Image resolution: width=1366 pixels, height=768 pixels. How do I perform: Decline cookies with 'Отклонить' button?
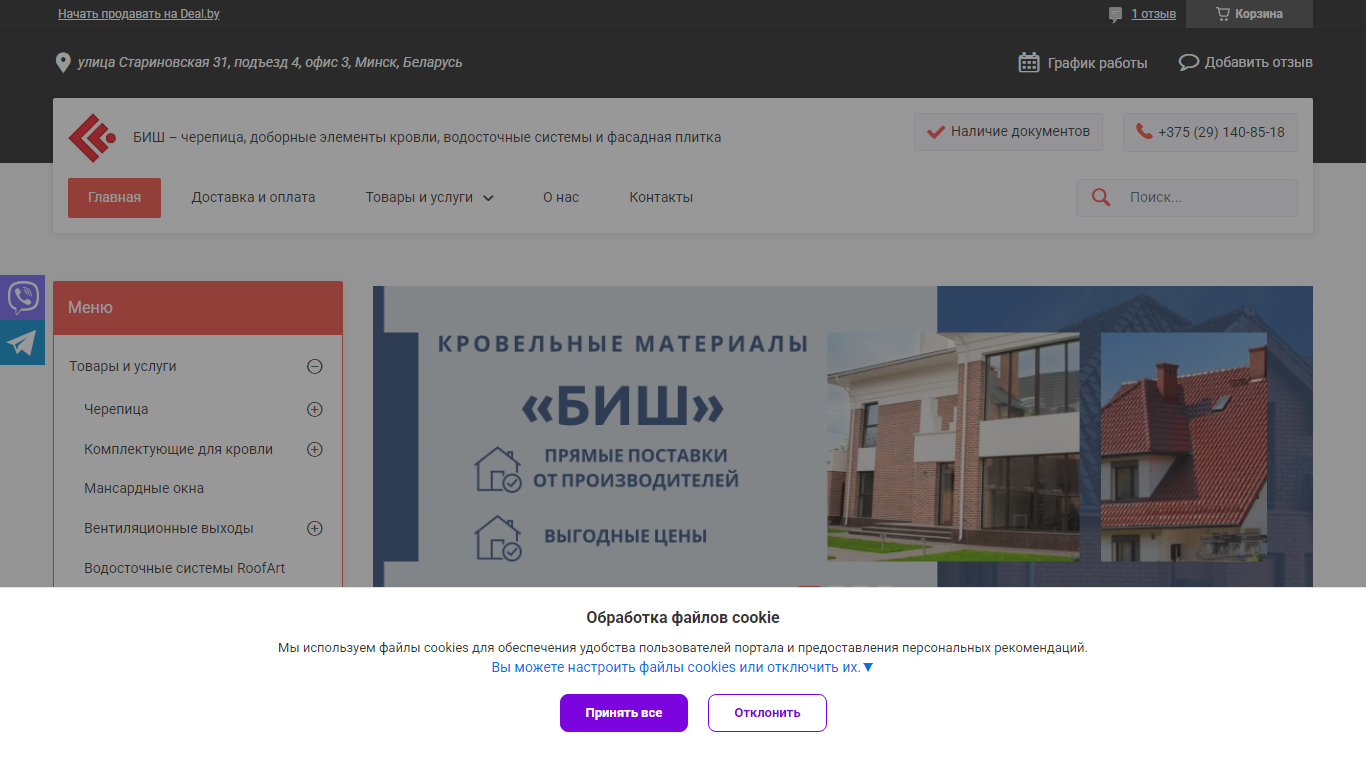767,713
